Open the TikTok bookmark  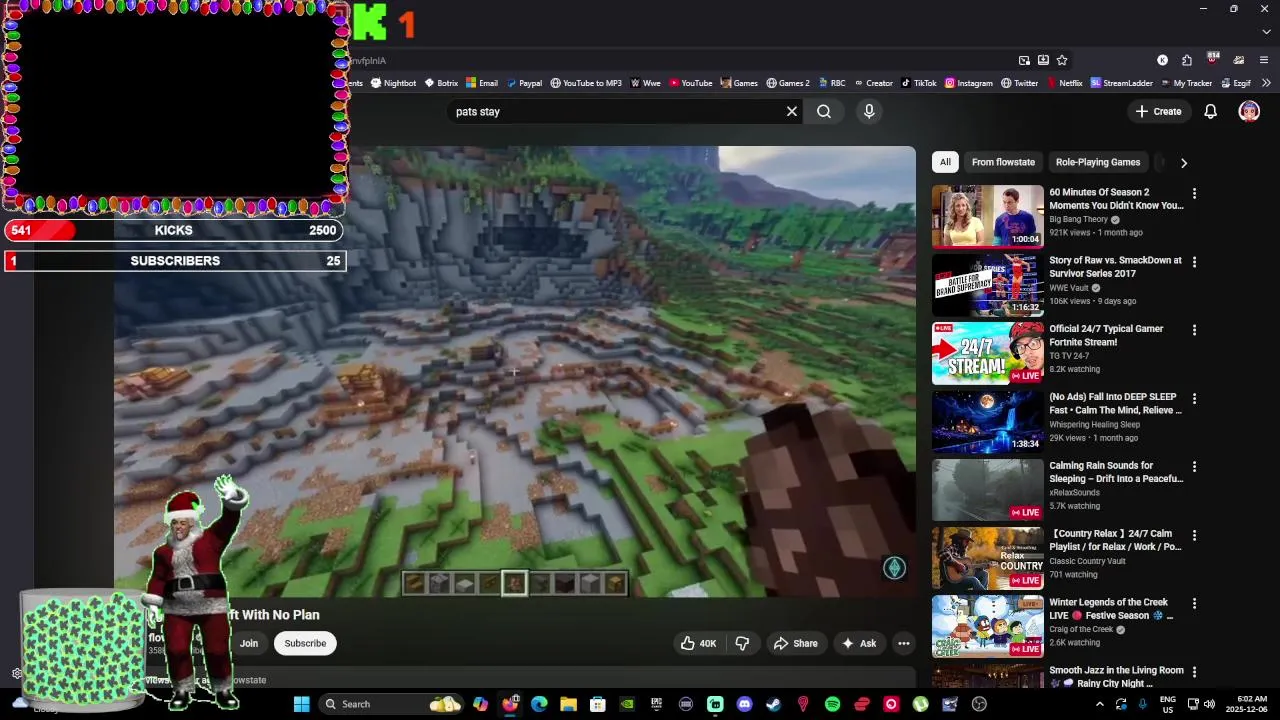pyautogui.click(x=919, y=83)
